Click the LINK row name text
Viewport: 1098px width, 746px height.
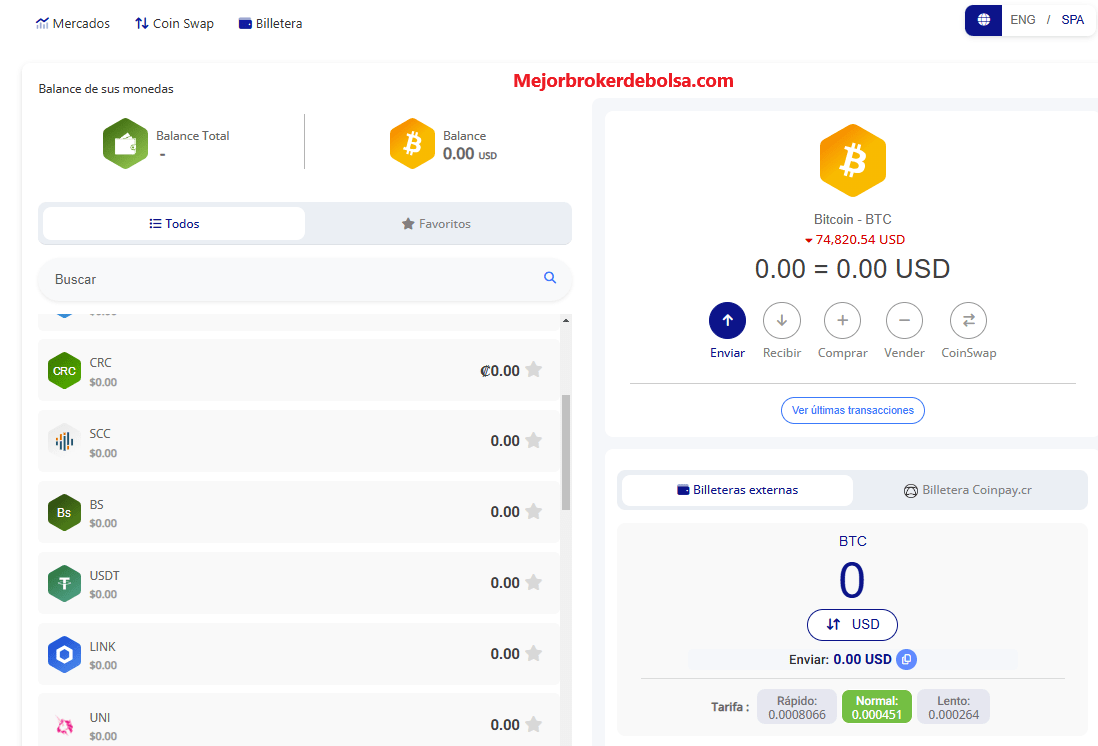point(102,647)
